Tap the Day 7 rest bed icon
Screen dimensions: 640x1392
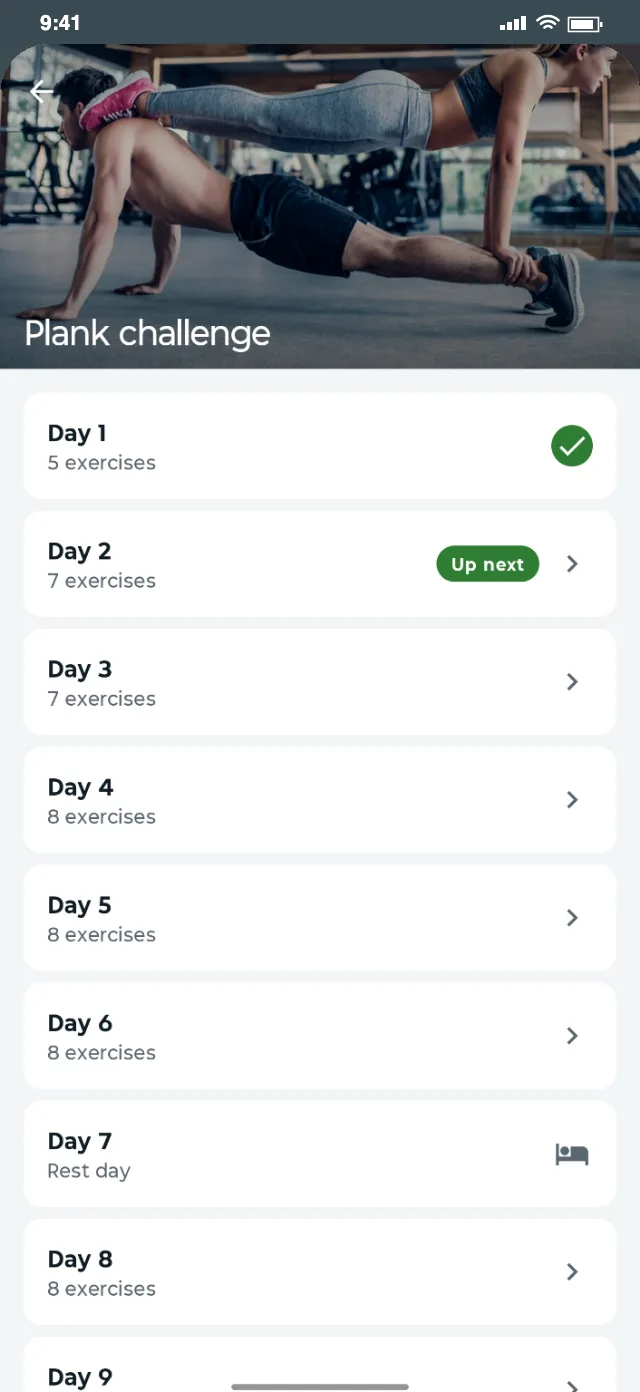click(x=572, y=1154)
